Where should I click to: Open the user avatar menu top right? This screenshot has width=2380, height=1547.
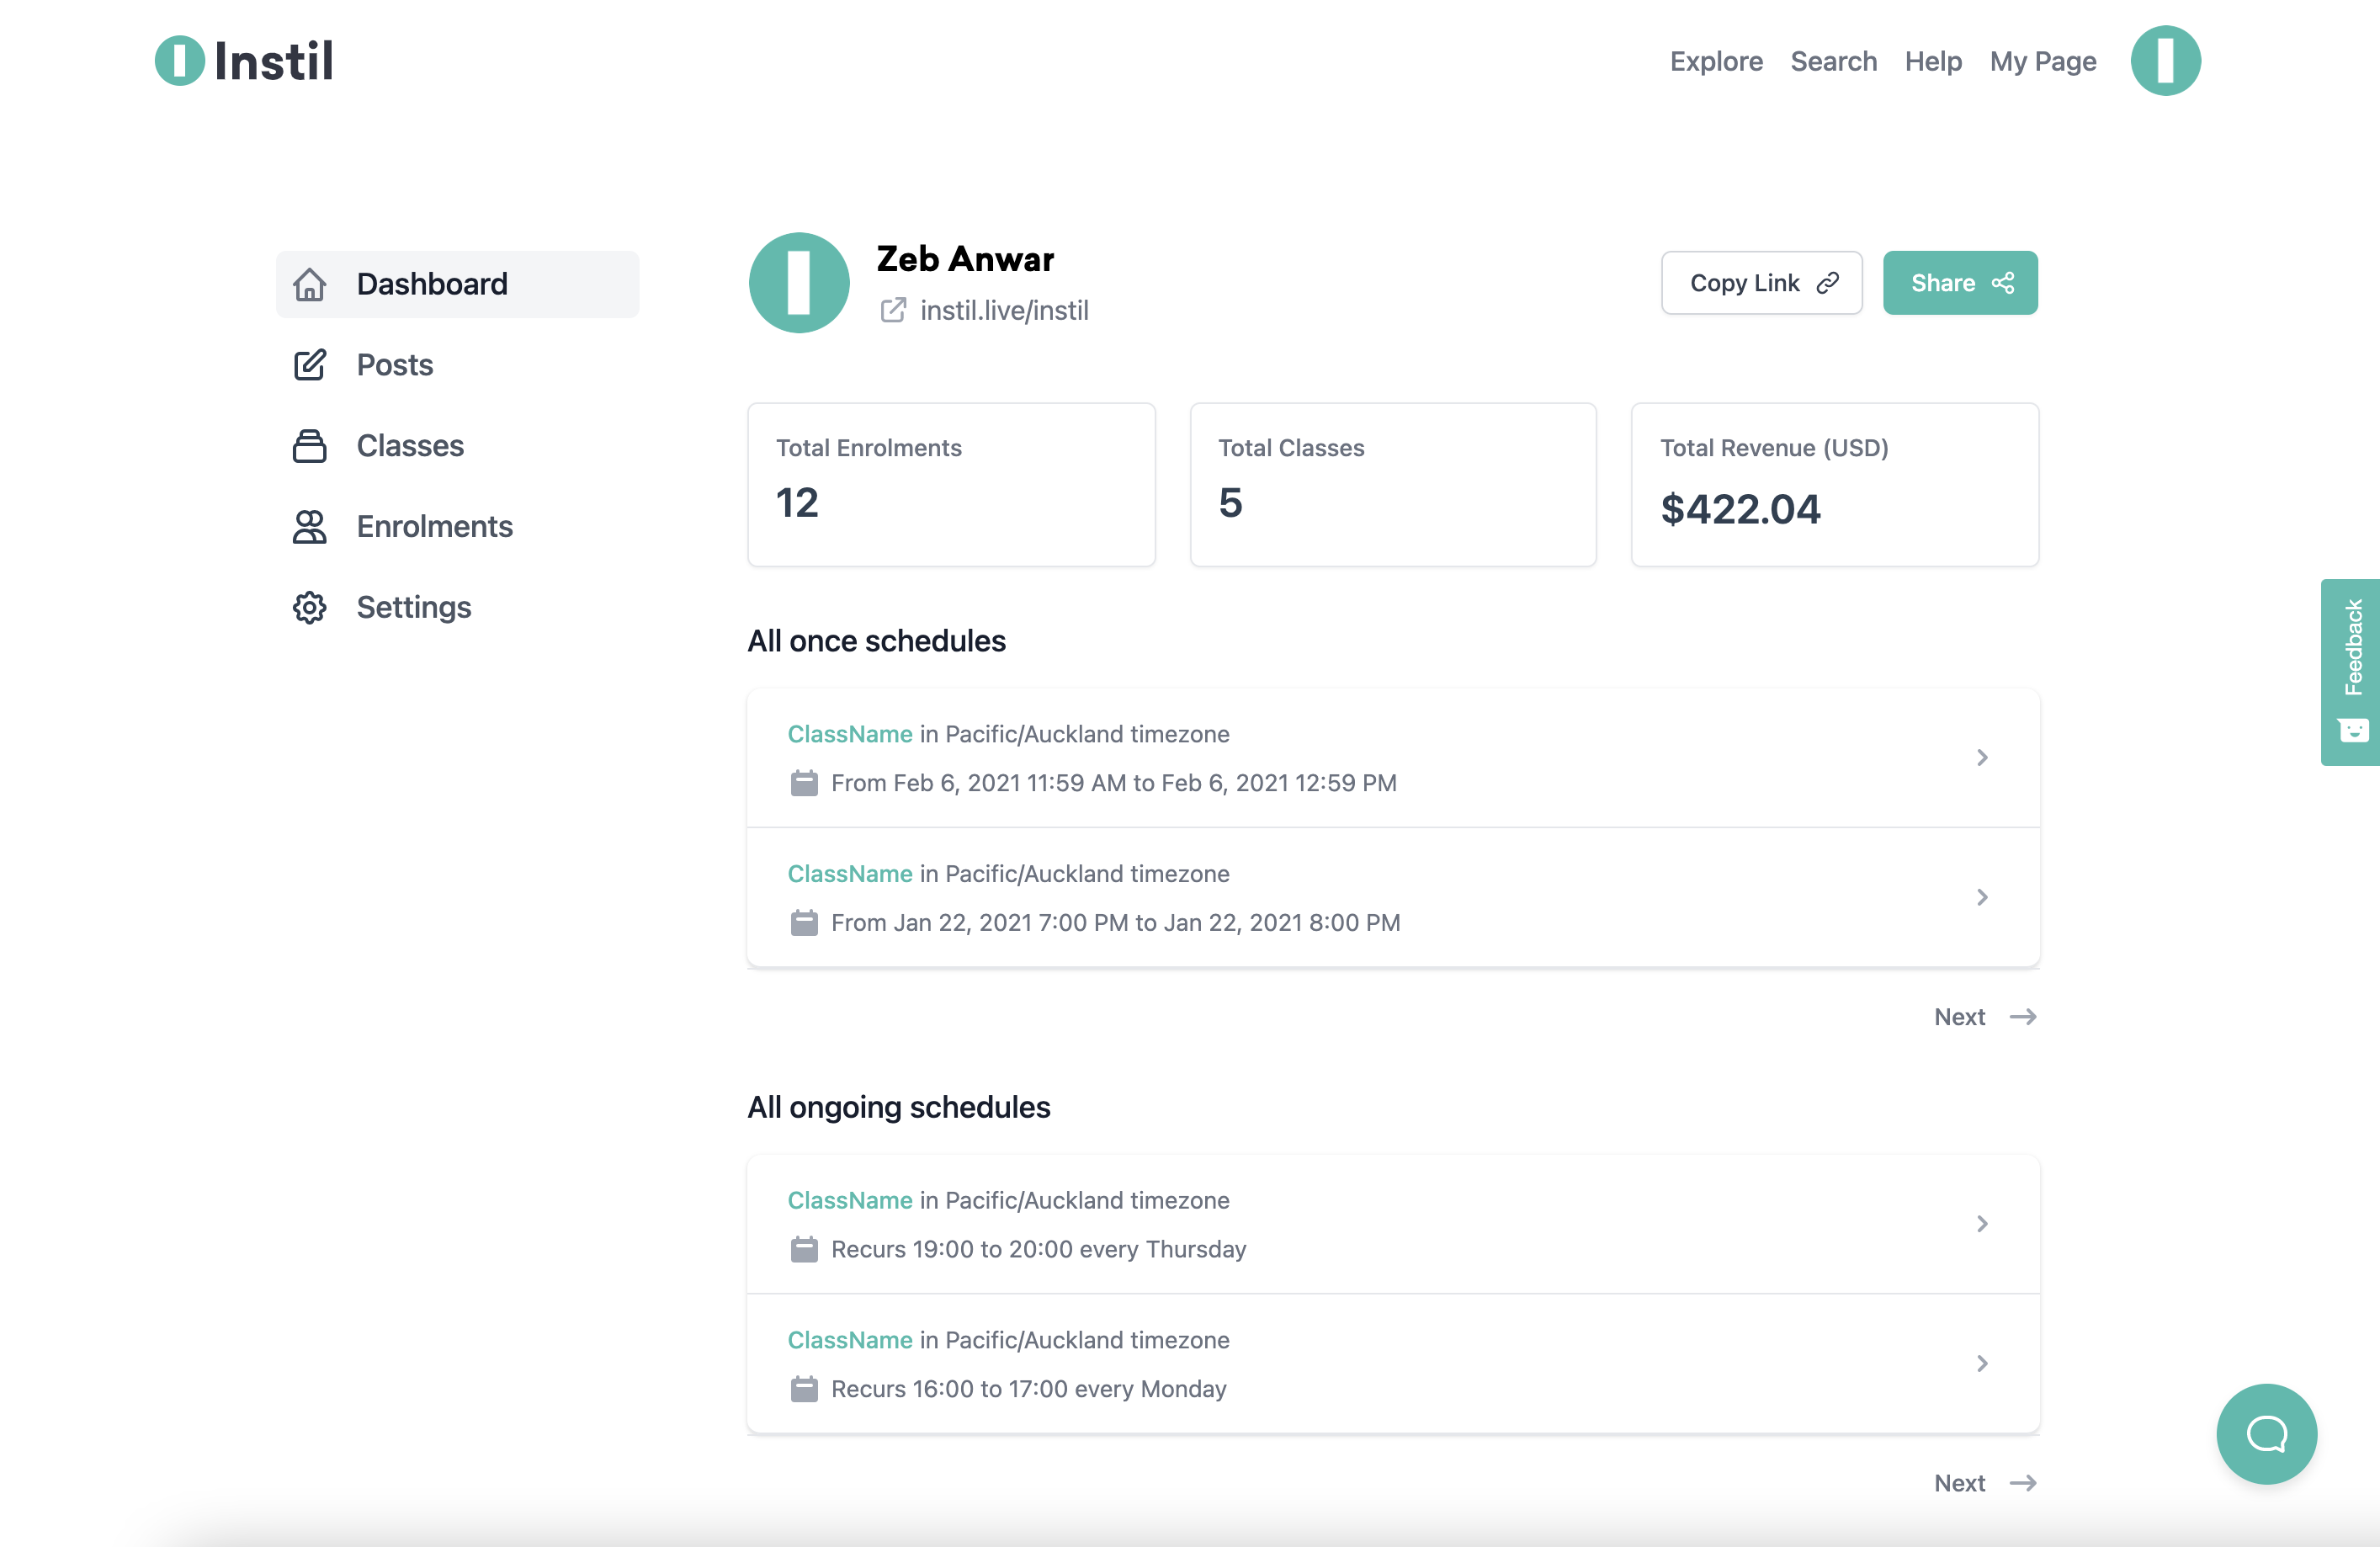(2164, 61)
